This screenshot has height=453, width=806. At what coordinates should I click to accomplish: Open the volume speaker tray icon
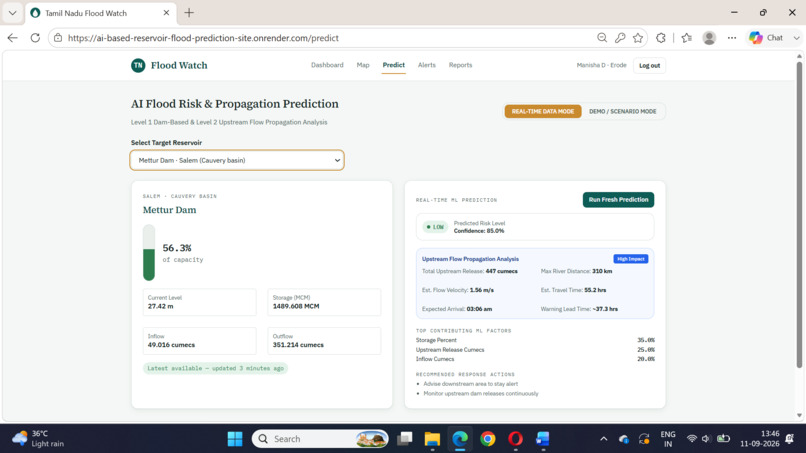[x=706, y=439]
